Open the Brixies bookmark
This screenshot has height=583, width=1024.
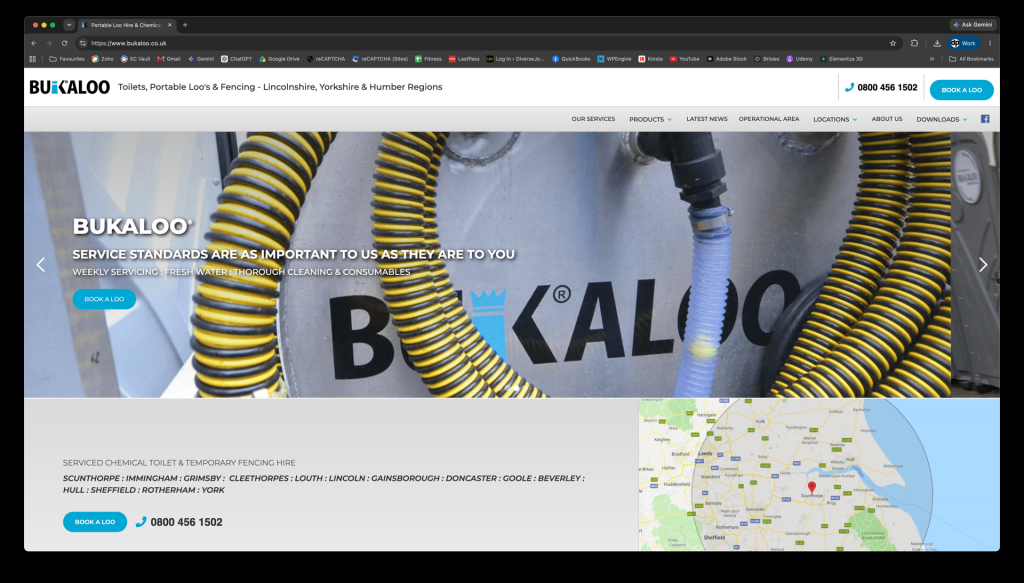click(x=767, y=59)
